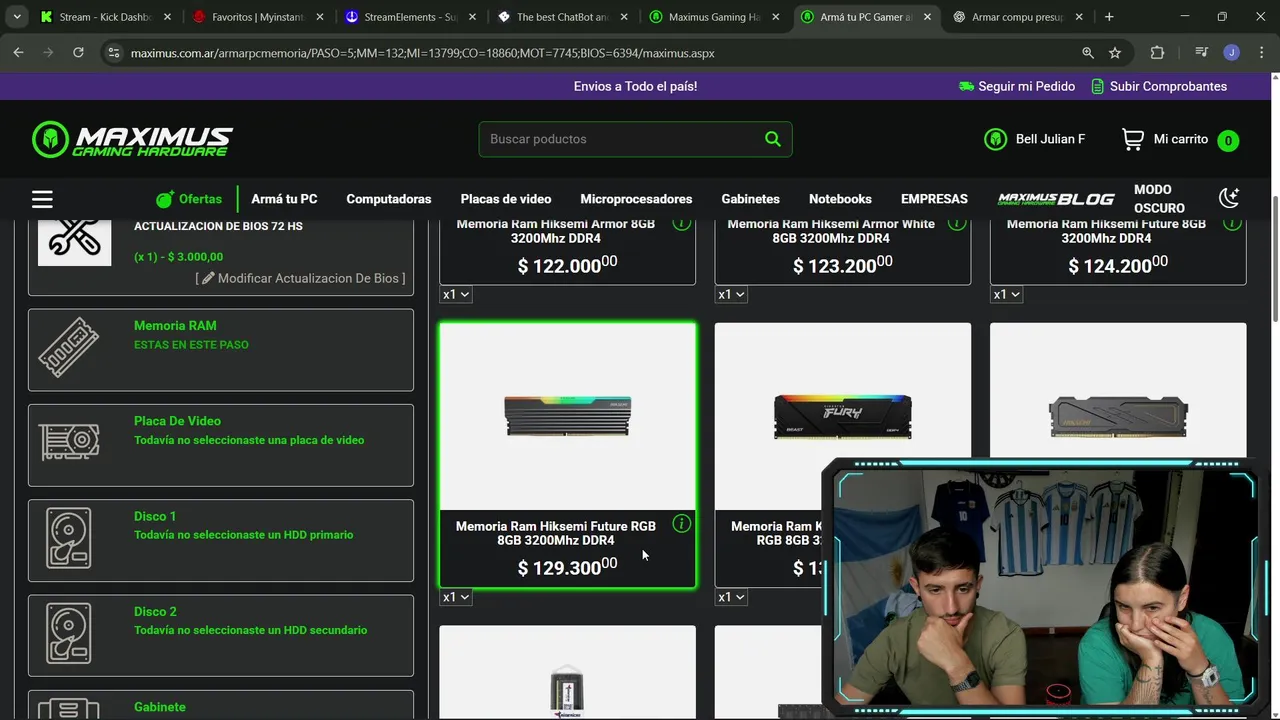
Task: Open a new browser tab
Action: (1109, 17)
